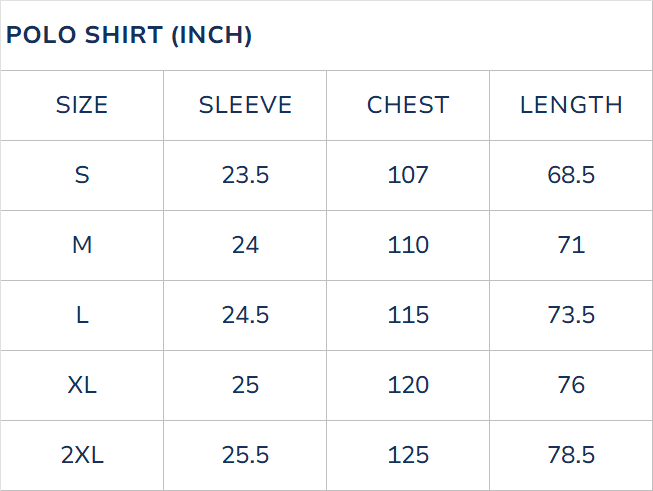This screenshot has width=653, height=491.
Task: Select size M row label
Action: point(82,245)
